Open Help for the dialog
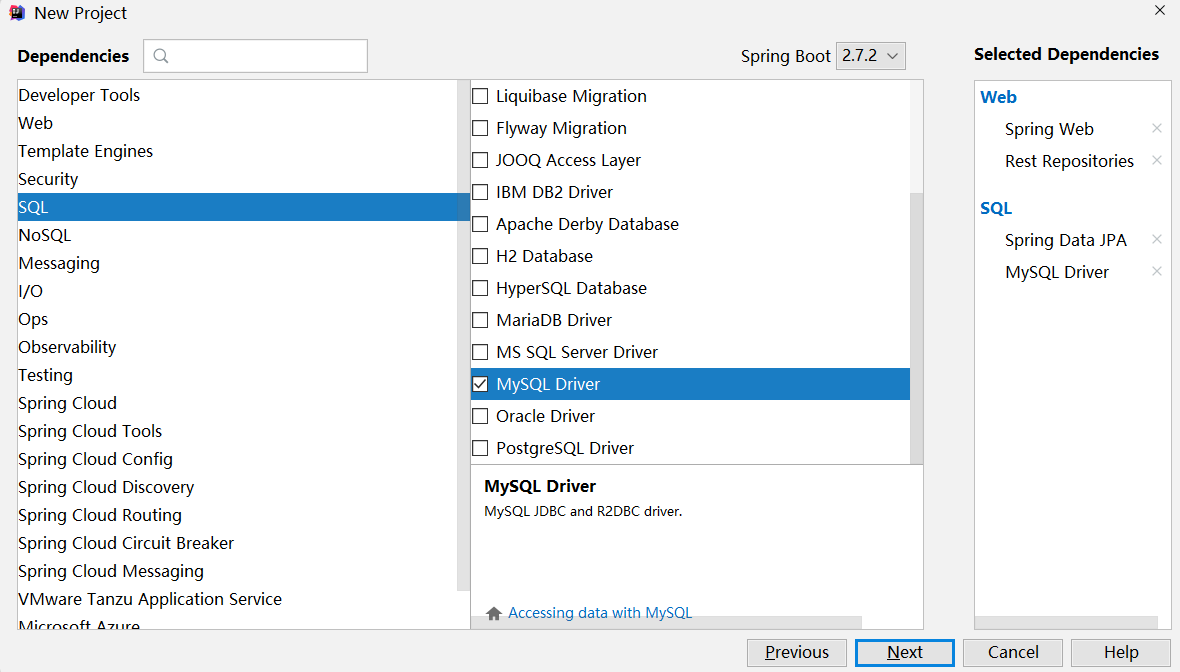1180x672 pixels. (x=1121, y=652)
